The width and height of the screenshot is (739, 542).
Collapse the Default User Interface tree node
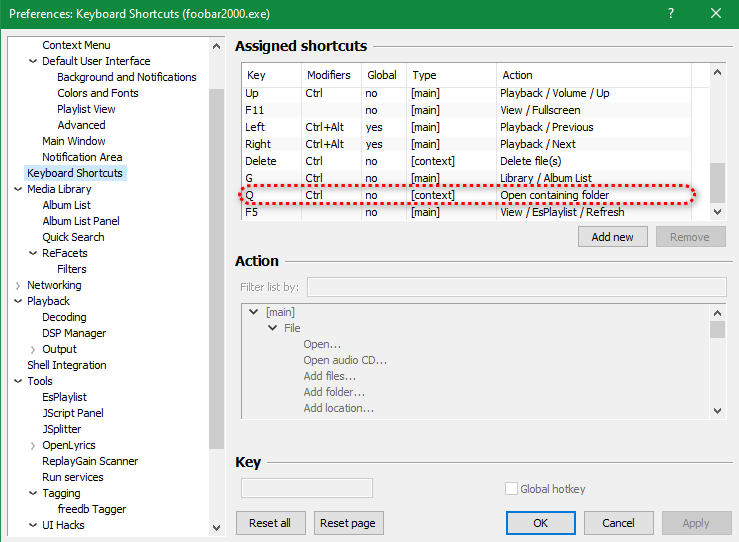33,61
